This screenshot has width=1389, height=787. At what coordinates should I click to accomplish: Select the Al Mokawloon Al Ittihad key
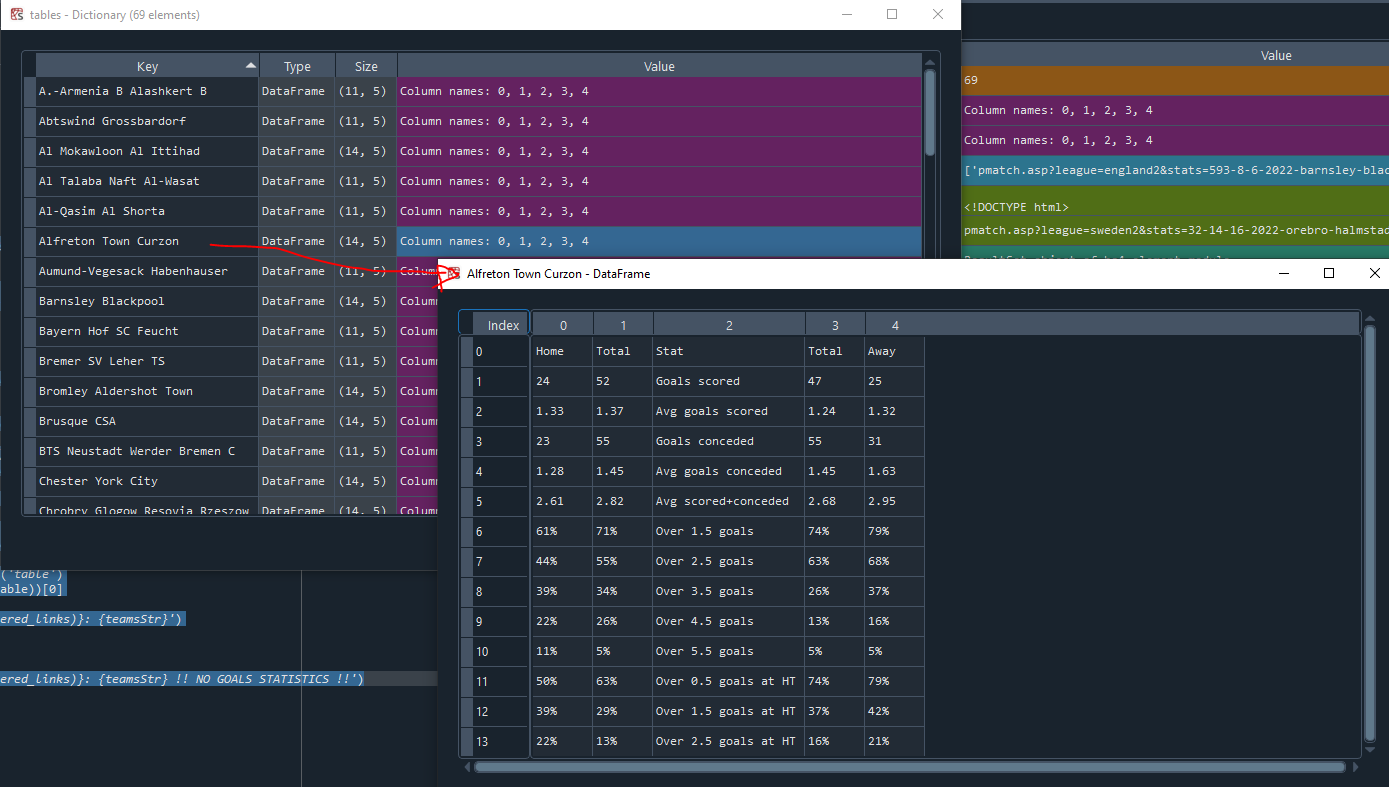click(x=147, y=151)
